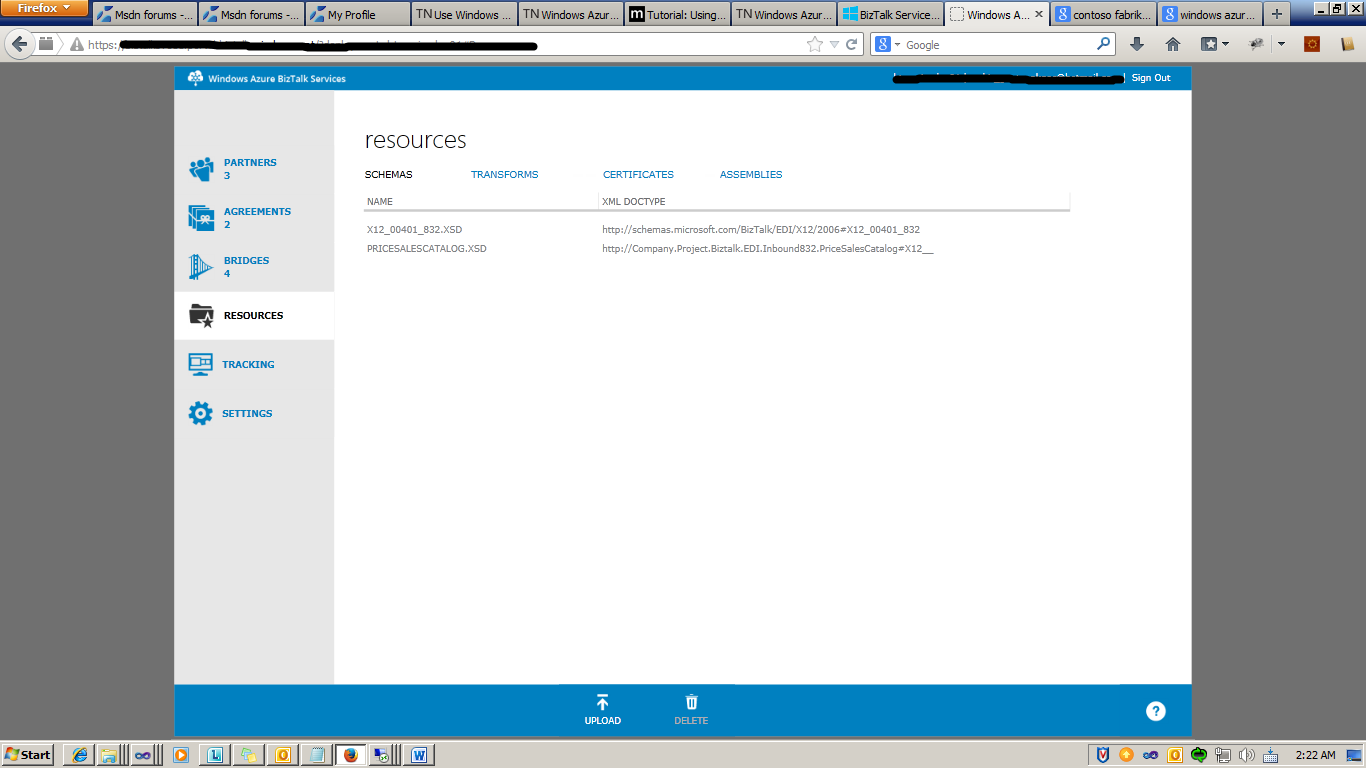Click the search magnifier in Google box
Image resolution: width=1366 pixels, height=768 pixels.
[x=1104, y=44]
